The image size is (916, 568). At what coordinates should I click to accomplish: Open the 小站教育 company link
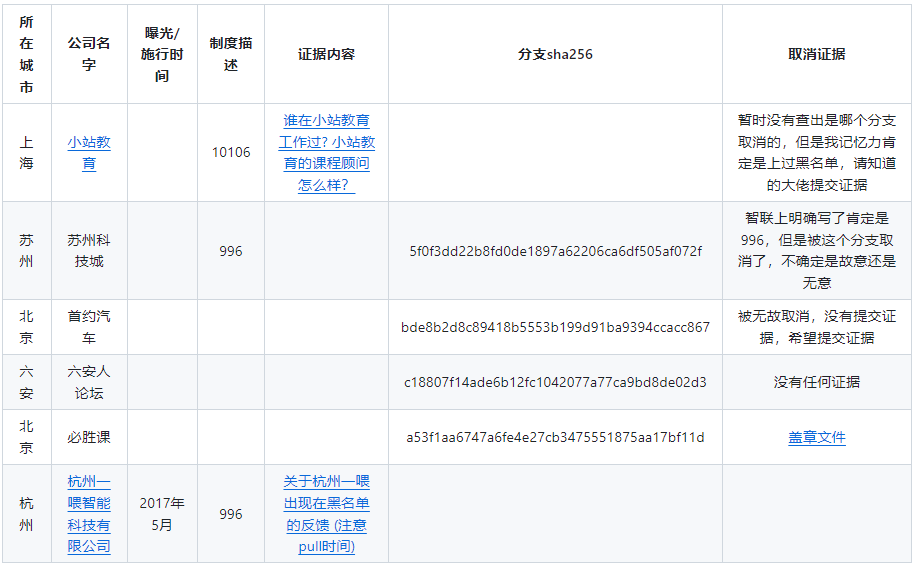(x=89, y=153)
